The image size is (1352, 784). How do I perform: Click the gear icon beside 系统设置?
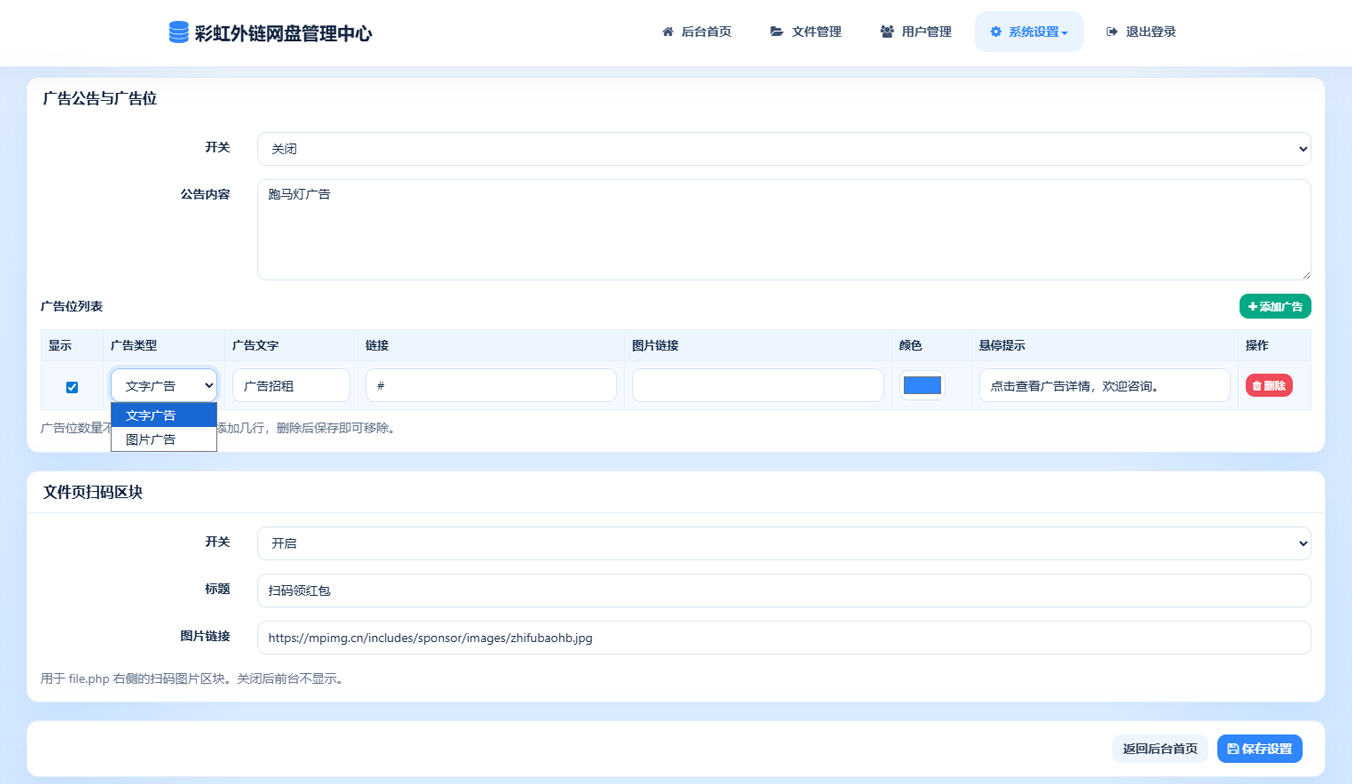(996, 32)
